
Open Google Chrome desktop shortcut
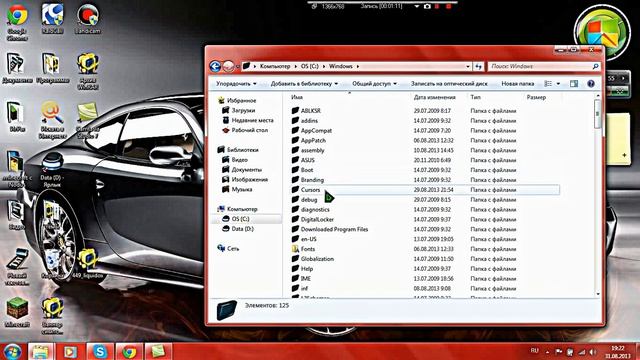tap(17, 22)
